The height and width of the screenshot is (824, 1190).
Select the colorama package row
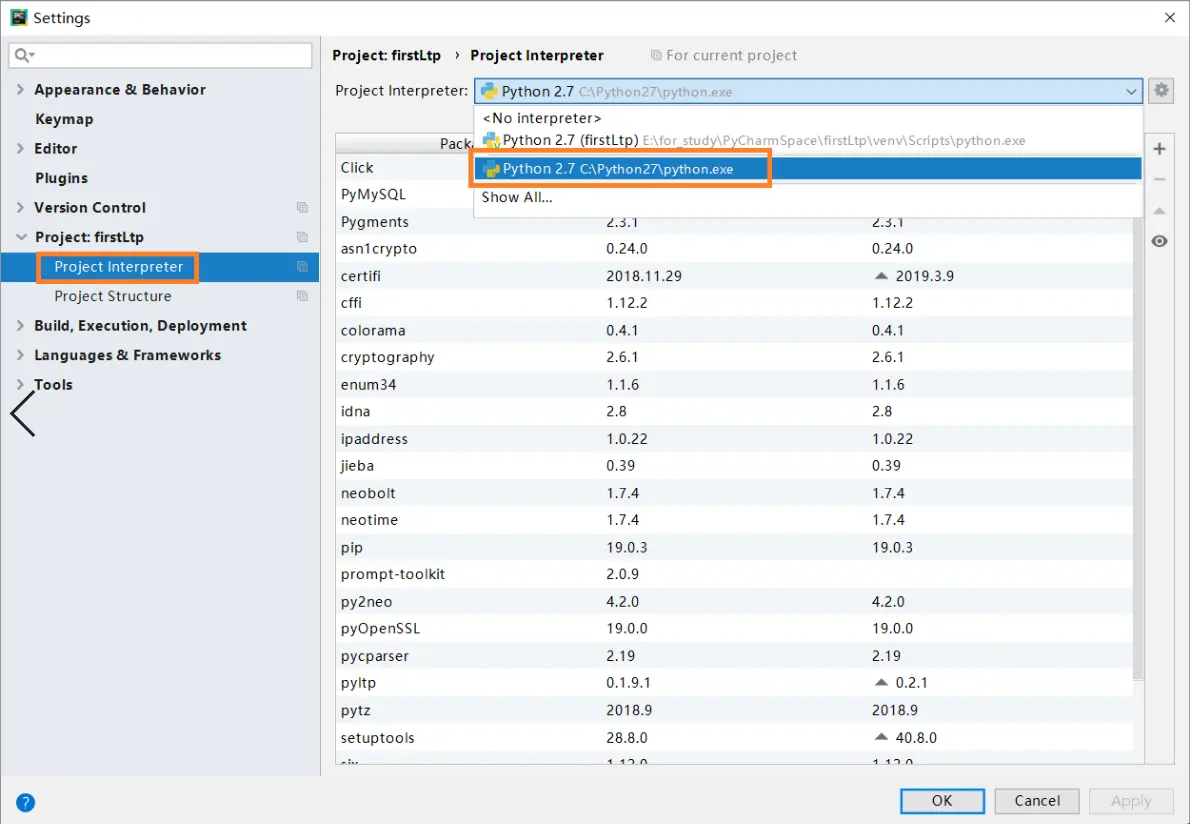pyautogui.click(x=735, y=330)
